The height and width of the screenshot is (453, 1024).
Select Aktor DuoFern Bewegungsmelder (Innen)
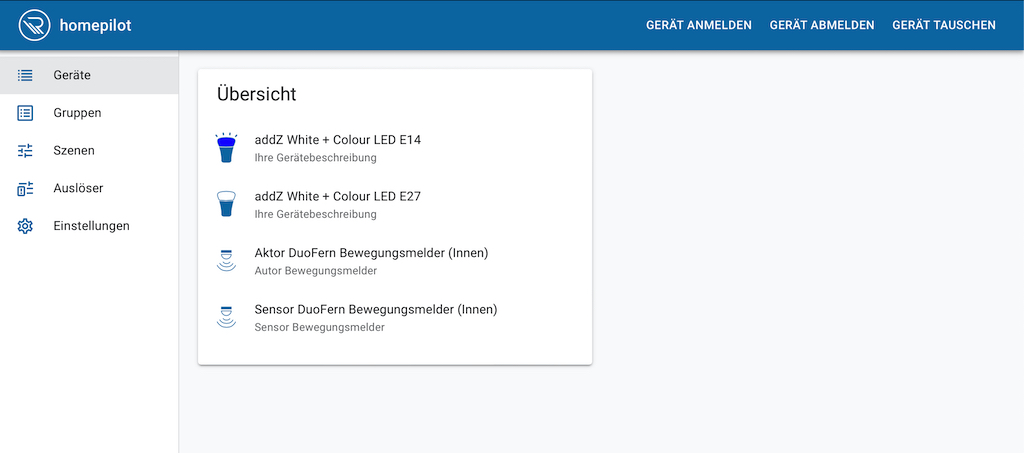tap(395, 260)
